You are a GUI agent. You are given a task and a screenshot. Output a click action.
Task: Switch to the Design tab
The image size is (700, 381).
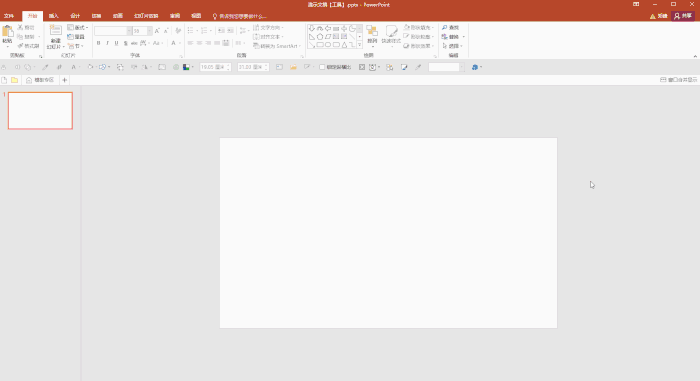click(x=75, y=16)
